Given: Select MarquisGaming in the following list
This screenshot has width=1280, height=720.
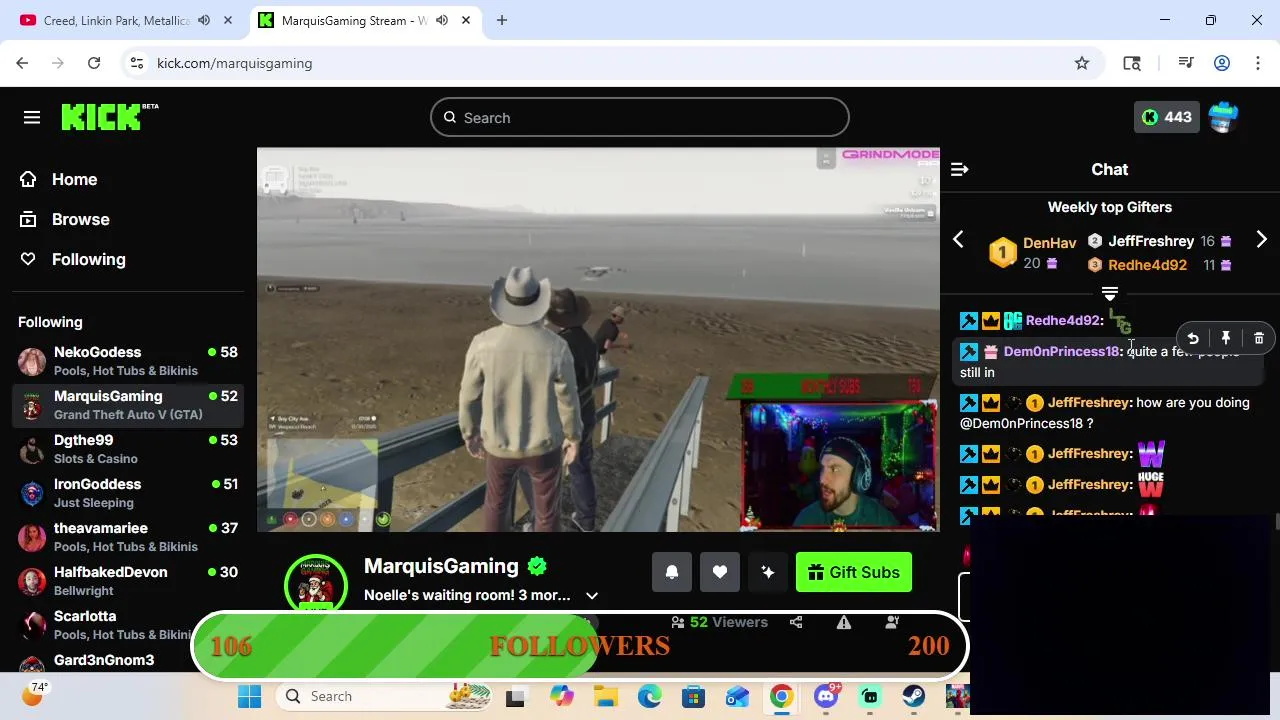Looking at the screenshot, I should coord(128,405).
